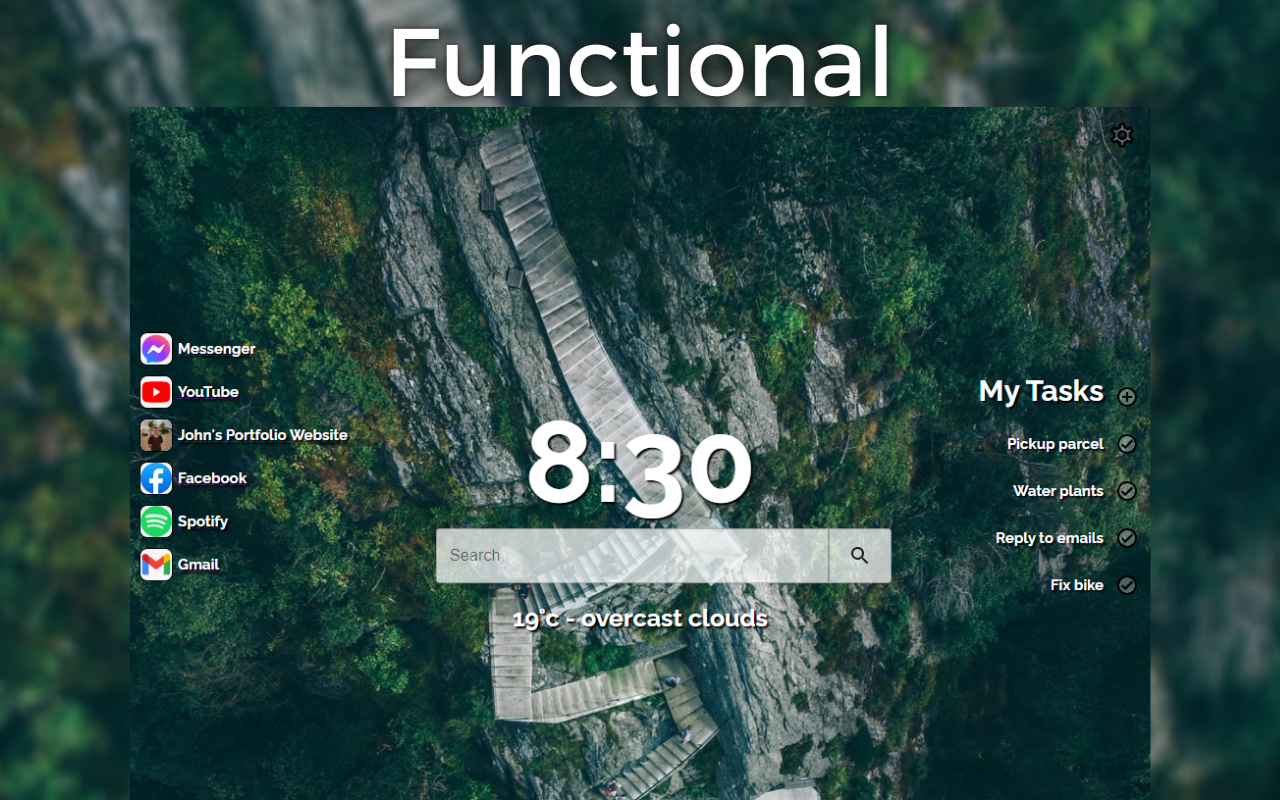Click the YouTube play icon
Image resolution: width=1280 pixels, height=800 pixels.
click(156, 392)
